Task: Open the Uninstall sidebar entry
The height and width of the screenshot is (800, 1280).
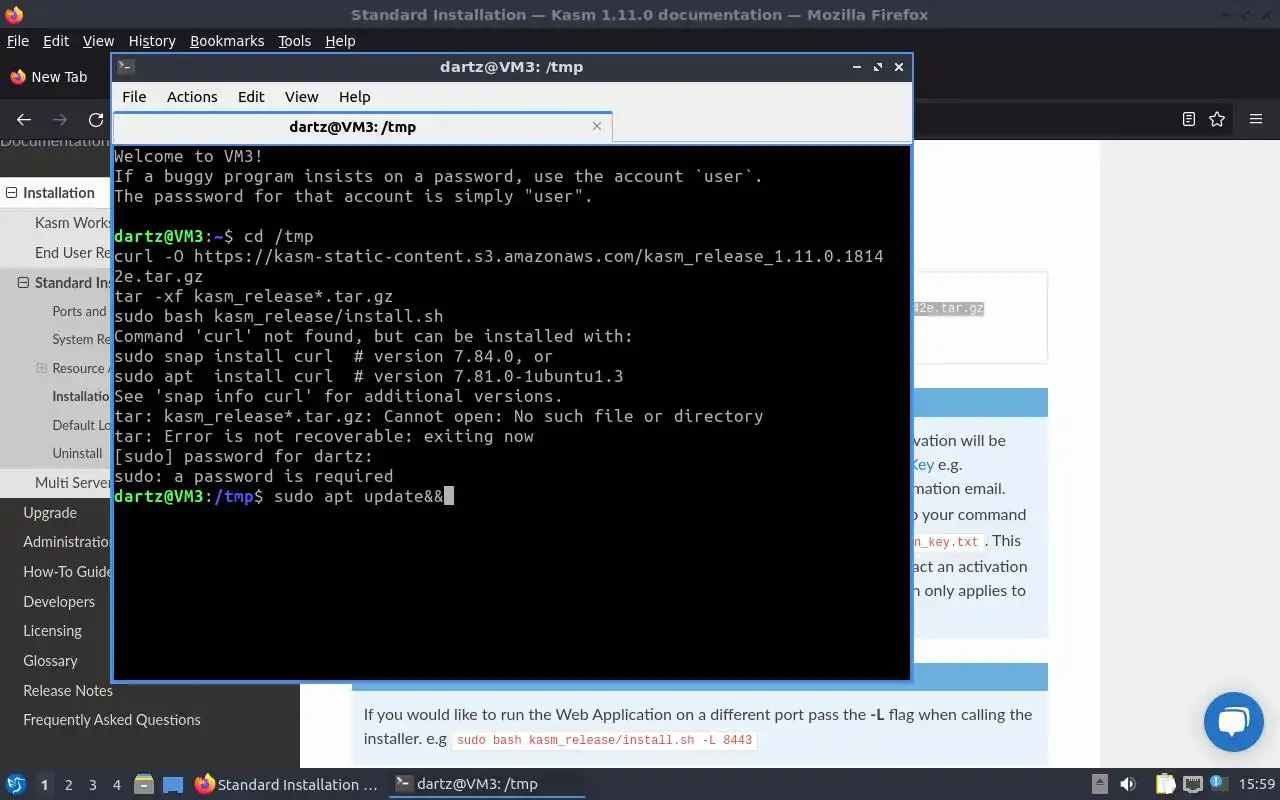Action: tap(77, 453)
